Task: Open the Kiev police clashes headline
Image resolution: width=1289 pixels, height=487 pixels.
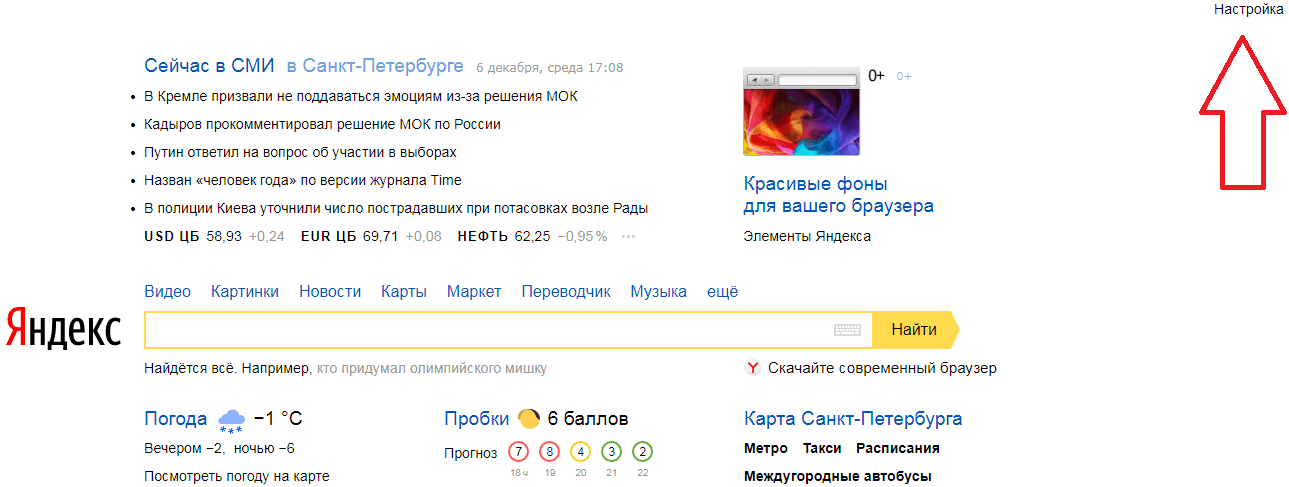Action: tap(396, 208)
